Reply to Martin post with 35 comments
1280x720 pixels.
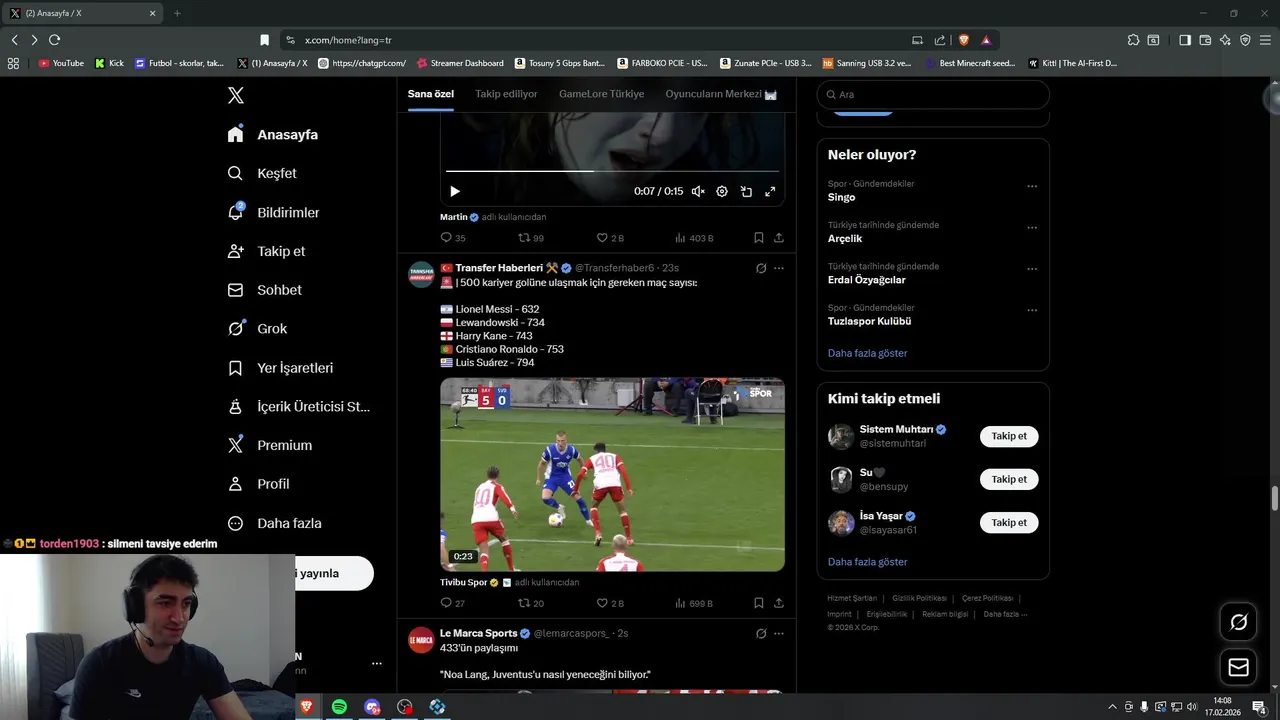[x=453, y=238]
